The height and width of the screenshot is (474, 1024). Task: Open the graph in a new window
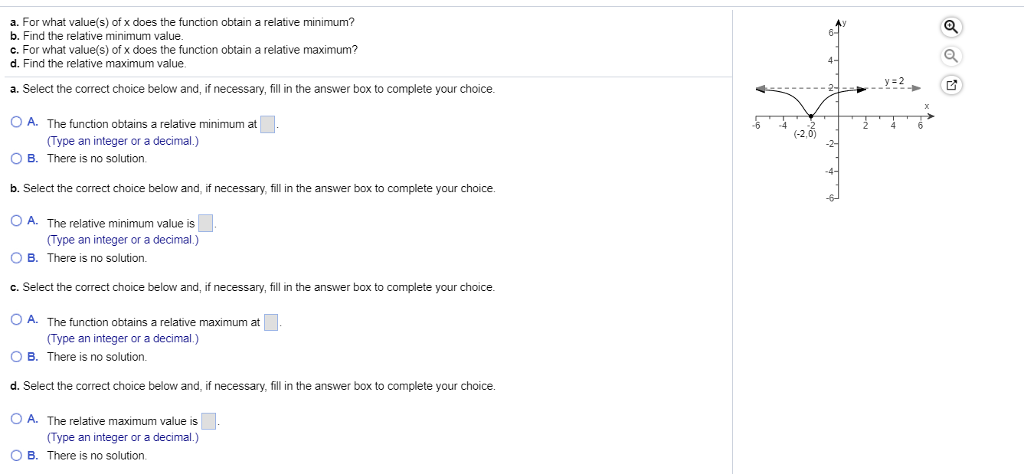(x=952, y=85)
